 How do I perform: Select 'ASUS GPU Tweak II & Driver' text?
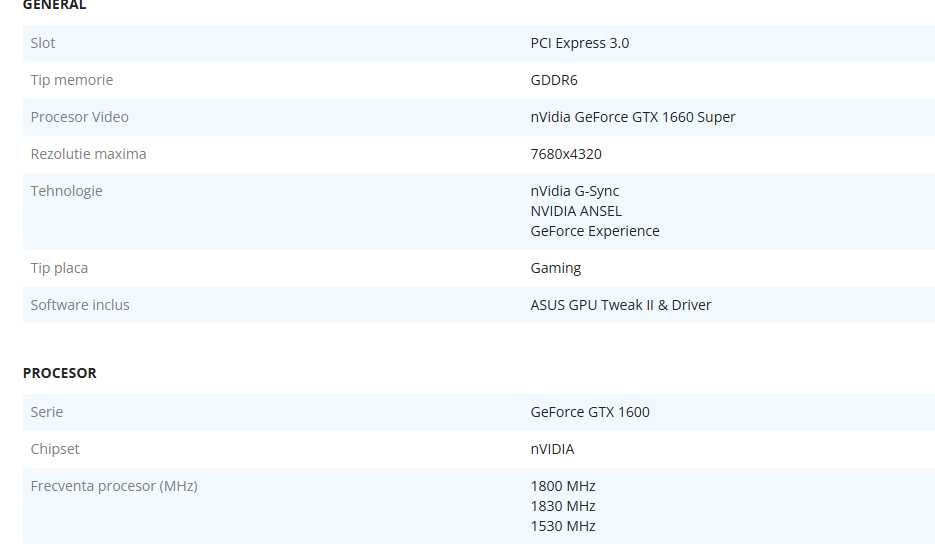(x=621, y=305)
